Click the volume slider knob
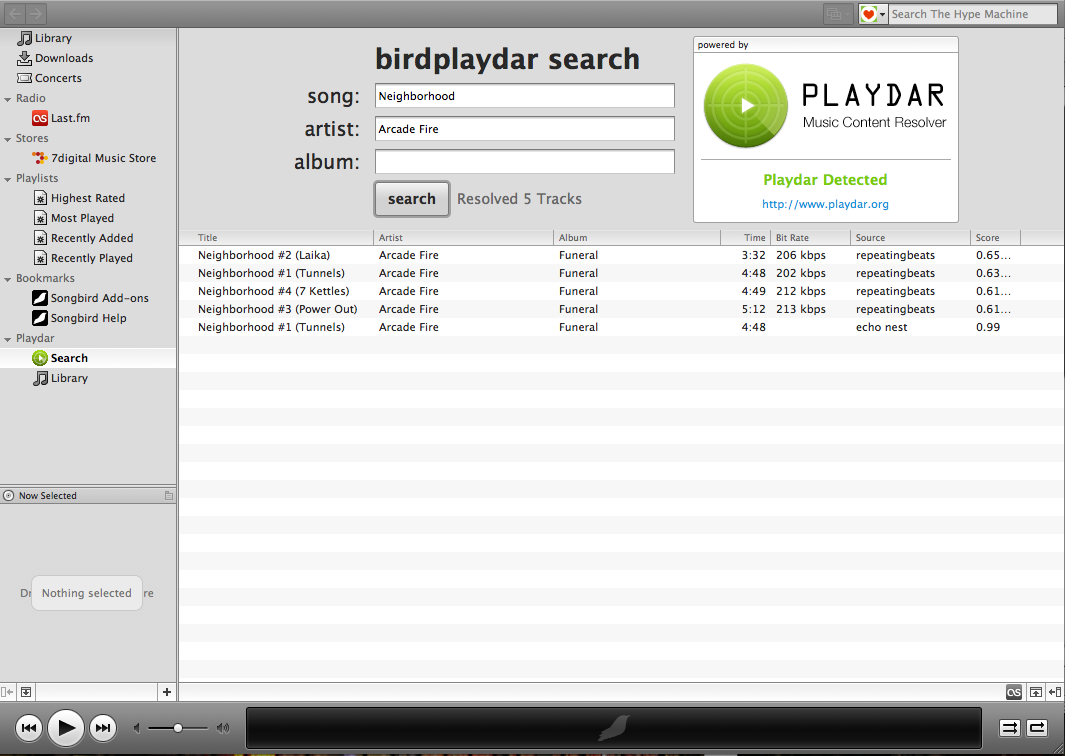This screenshot has height=756, width=1065. pos(177,728)
